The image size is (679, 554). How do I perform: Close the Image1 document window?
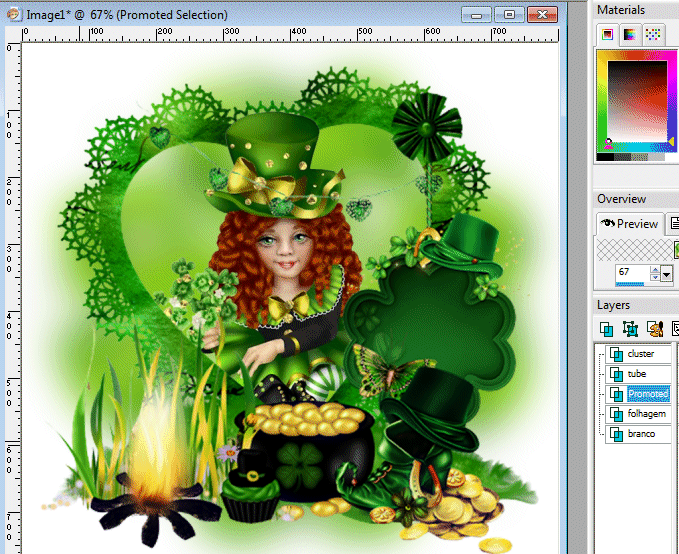point(542,15)
